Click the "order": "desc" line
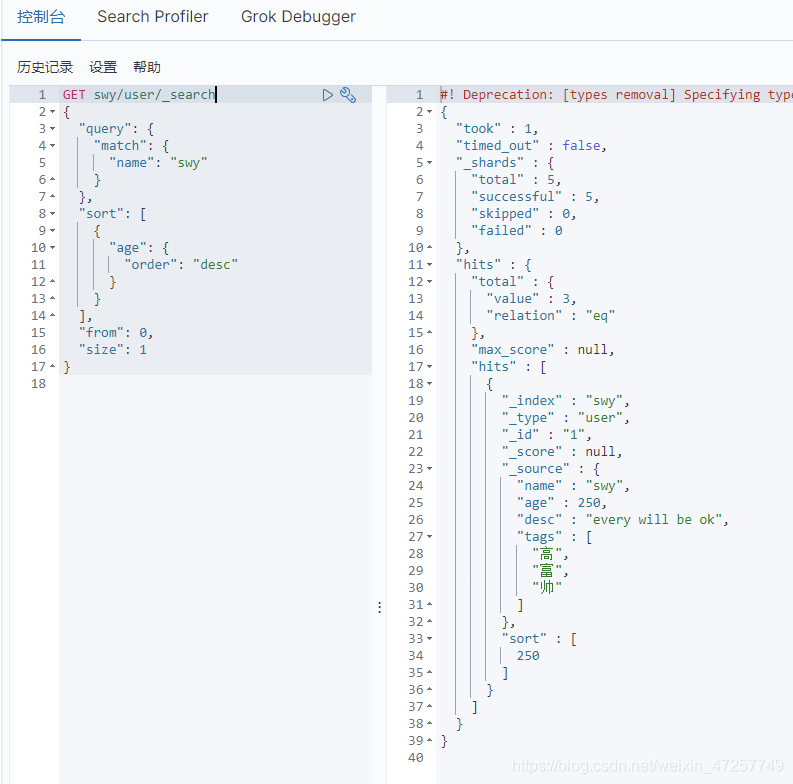 click(x=181, y=265)
